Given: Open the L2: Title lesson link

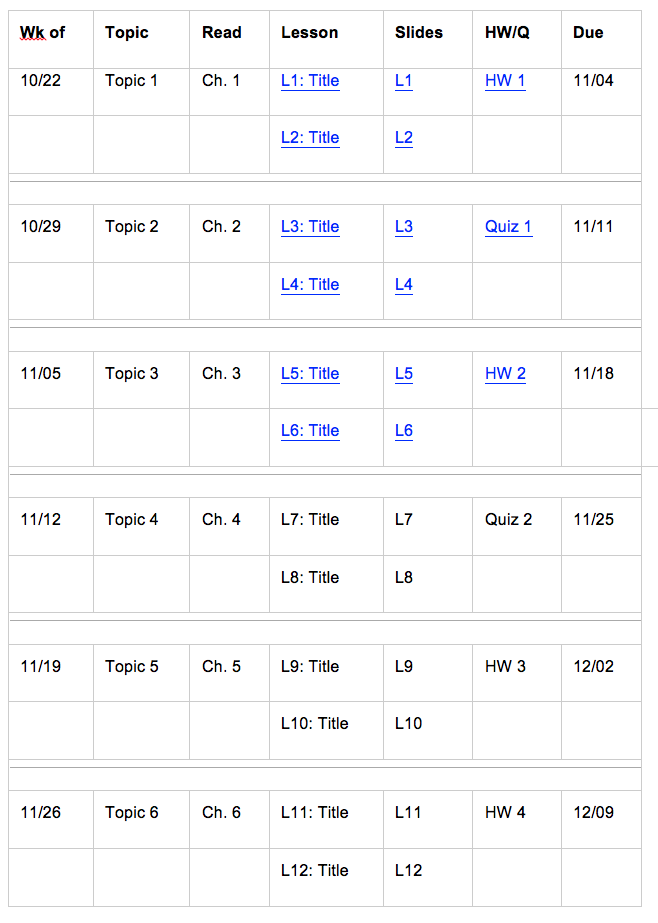Looking at the screenshot, I should (x=310, y=138).
